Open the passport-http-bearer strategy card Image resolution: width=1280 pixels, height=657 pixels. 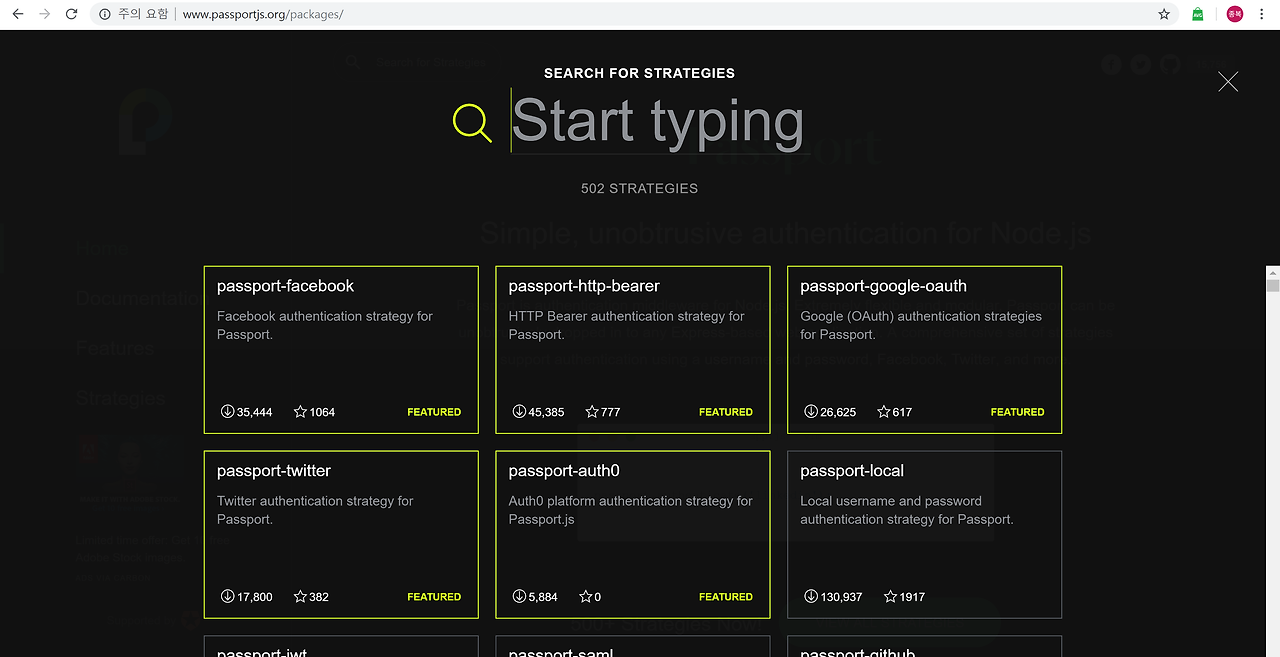(x=633, y=350)
